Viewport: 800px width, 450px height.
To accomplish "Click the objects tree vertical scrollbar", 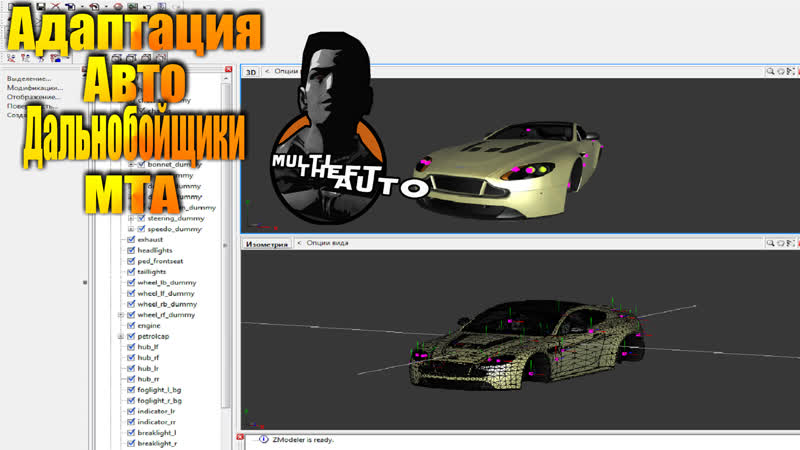I will pos(226,245).
